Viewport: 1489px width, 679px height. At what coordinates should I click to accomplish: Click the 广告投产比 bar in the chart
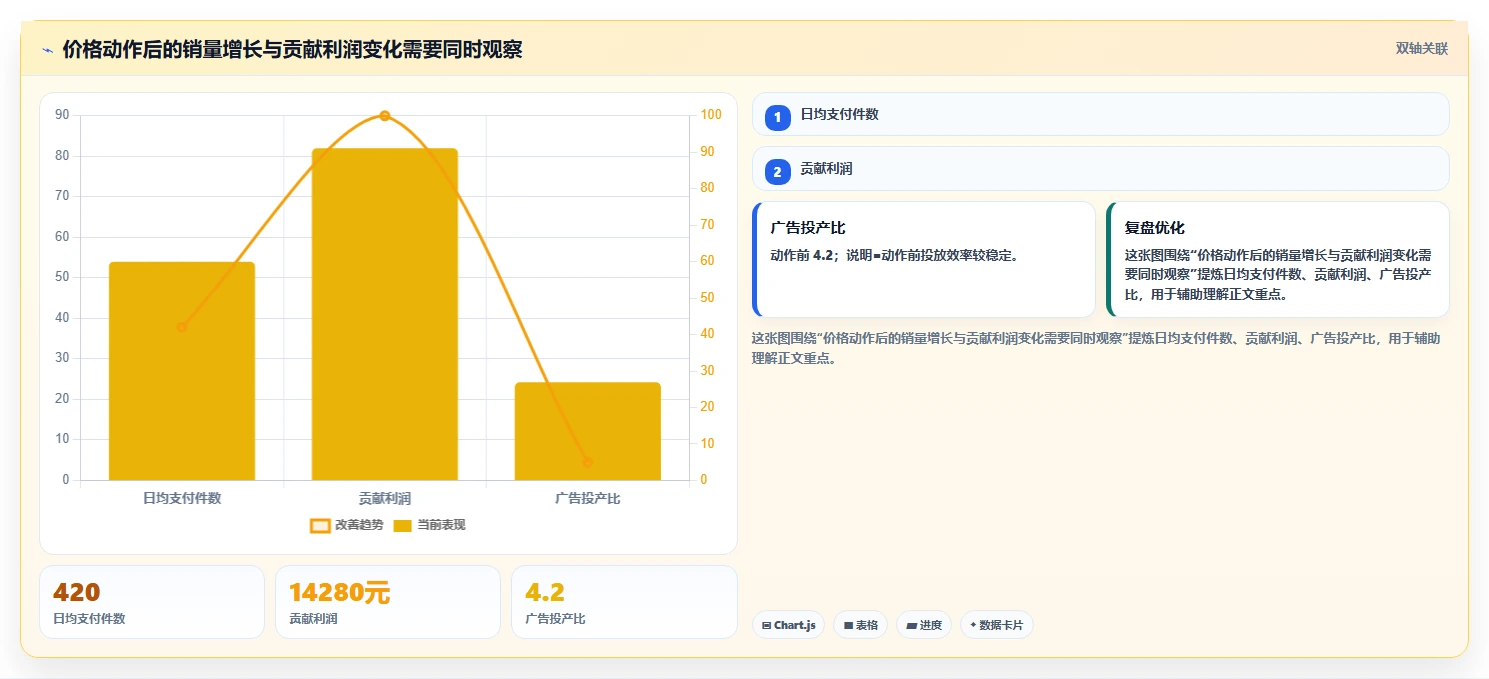(587, 431)
